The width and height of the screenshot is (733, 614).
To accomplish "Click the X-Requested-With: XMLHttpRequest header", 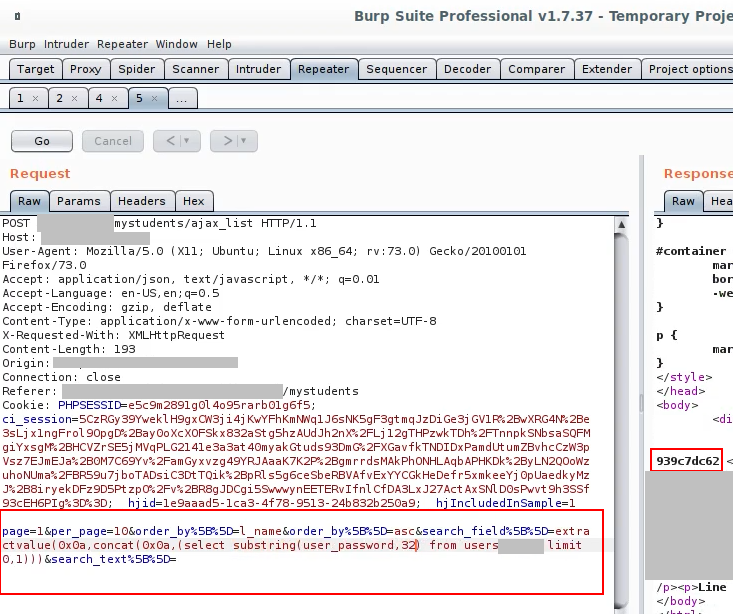I will [x=114, y=335].
